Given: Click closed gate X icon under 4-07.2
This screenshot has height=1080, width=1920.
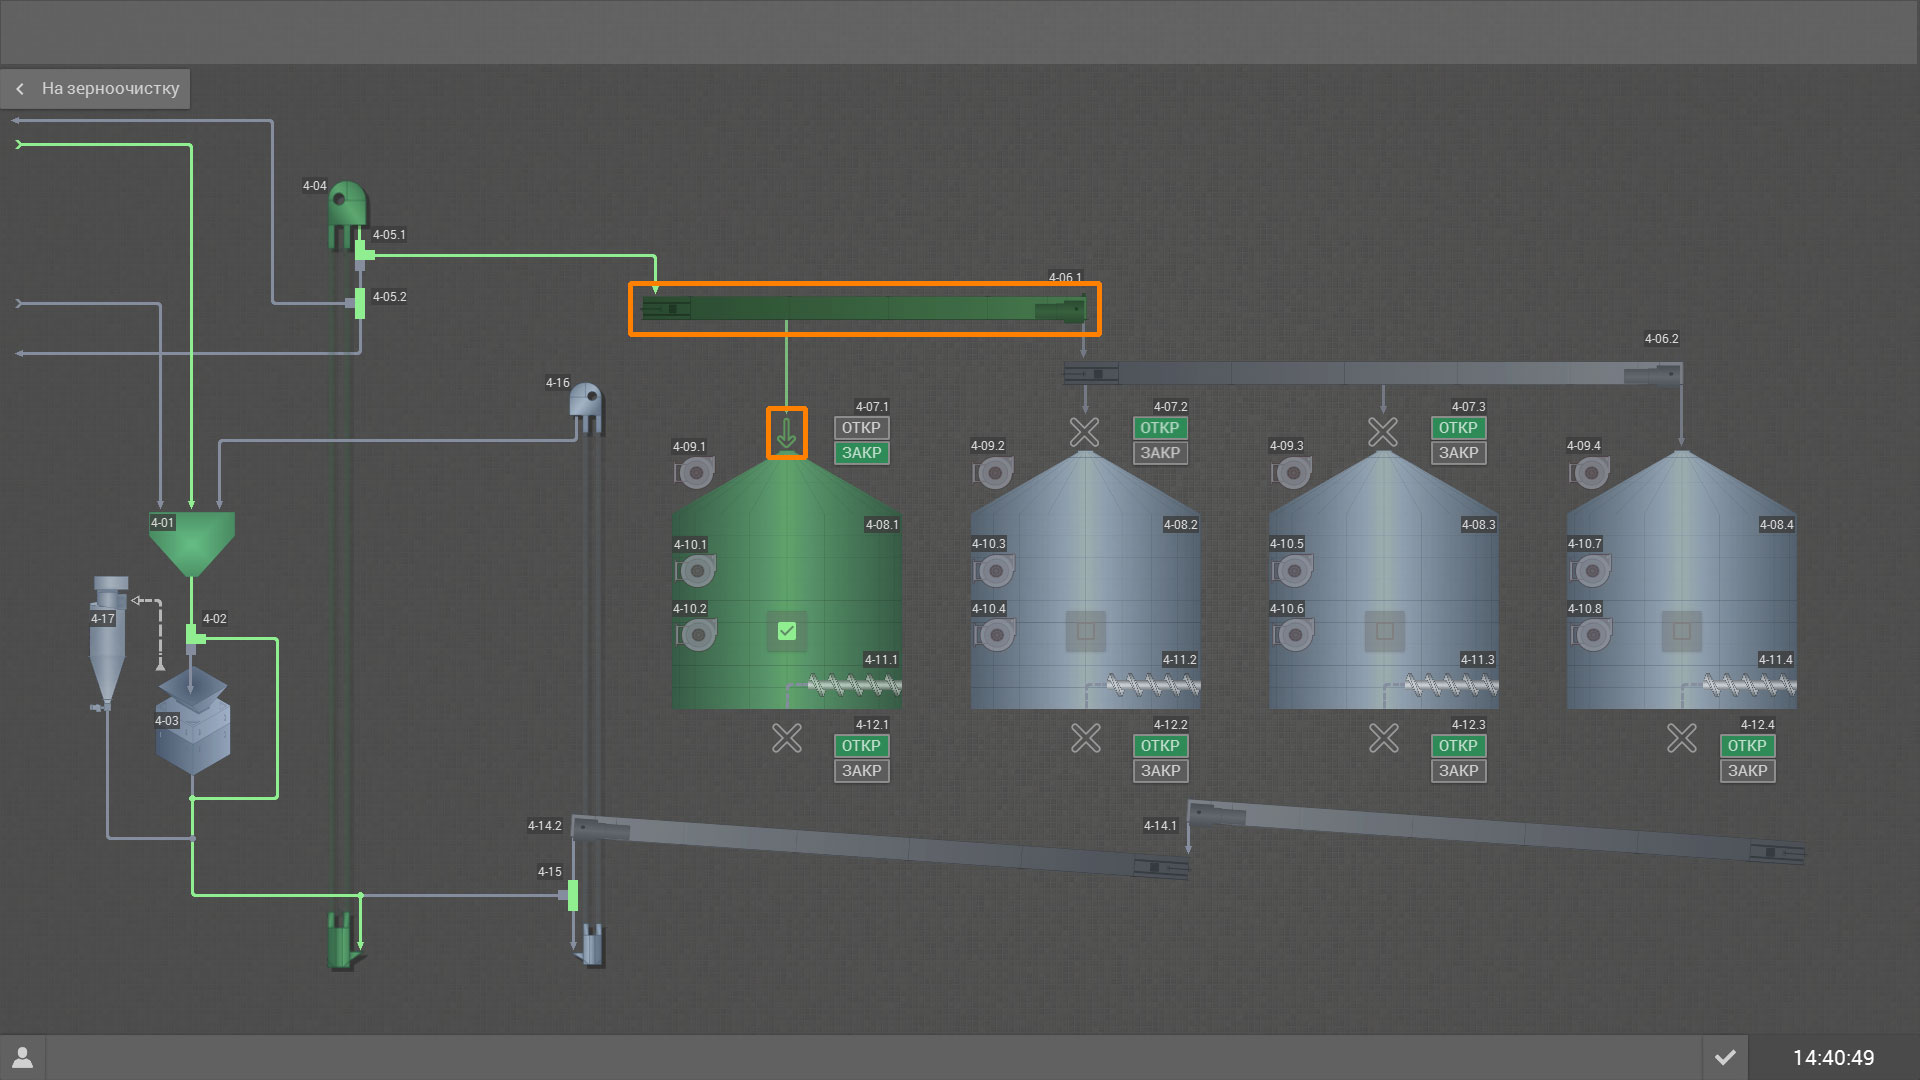Looking at the screenshot, I should click(x=1085, y=432).
